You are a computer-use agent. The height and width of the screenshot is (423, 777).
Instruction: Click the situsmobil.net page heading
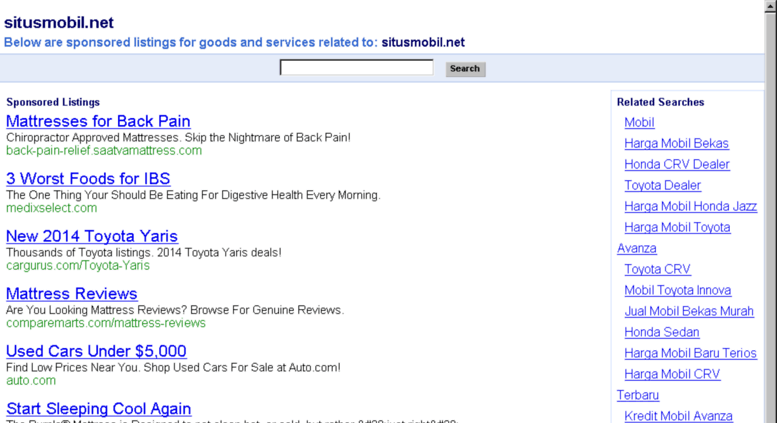tap(58, 23)
